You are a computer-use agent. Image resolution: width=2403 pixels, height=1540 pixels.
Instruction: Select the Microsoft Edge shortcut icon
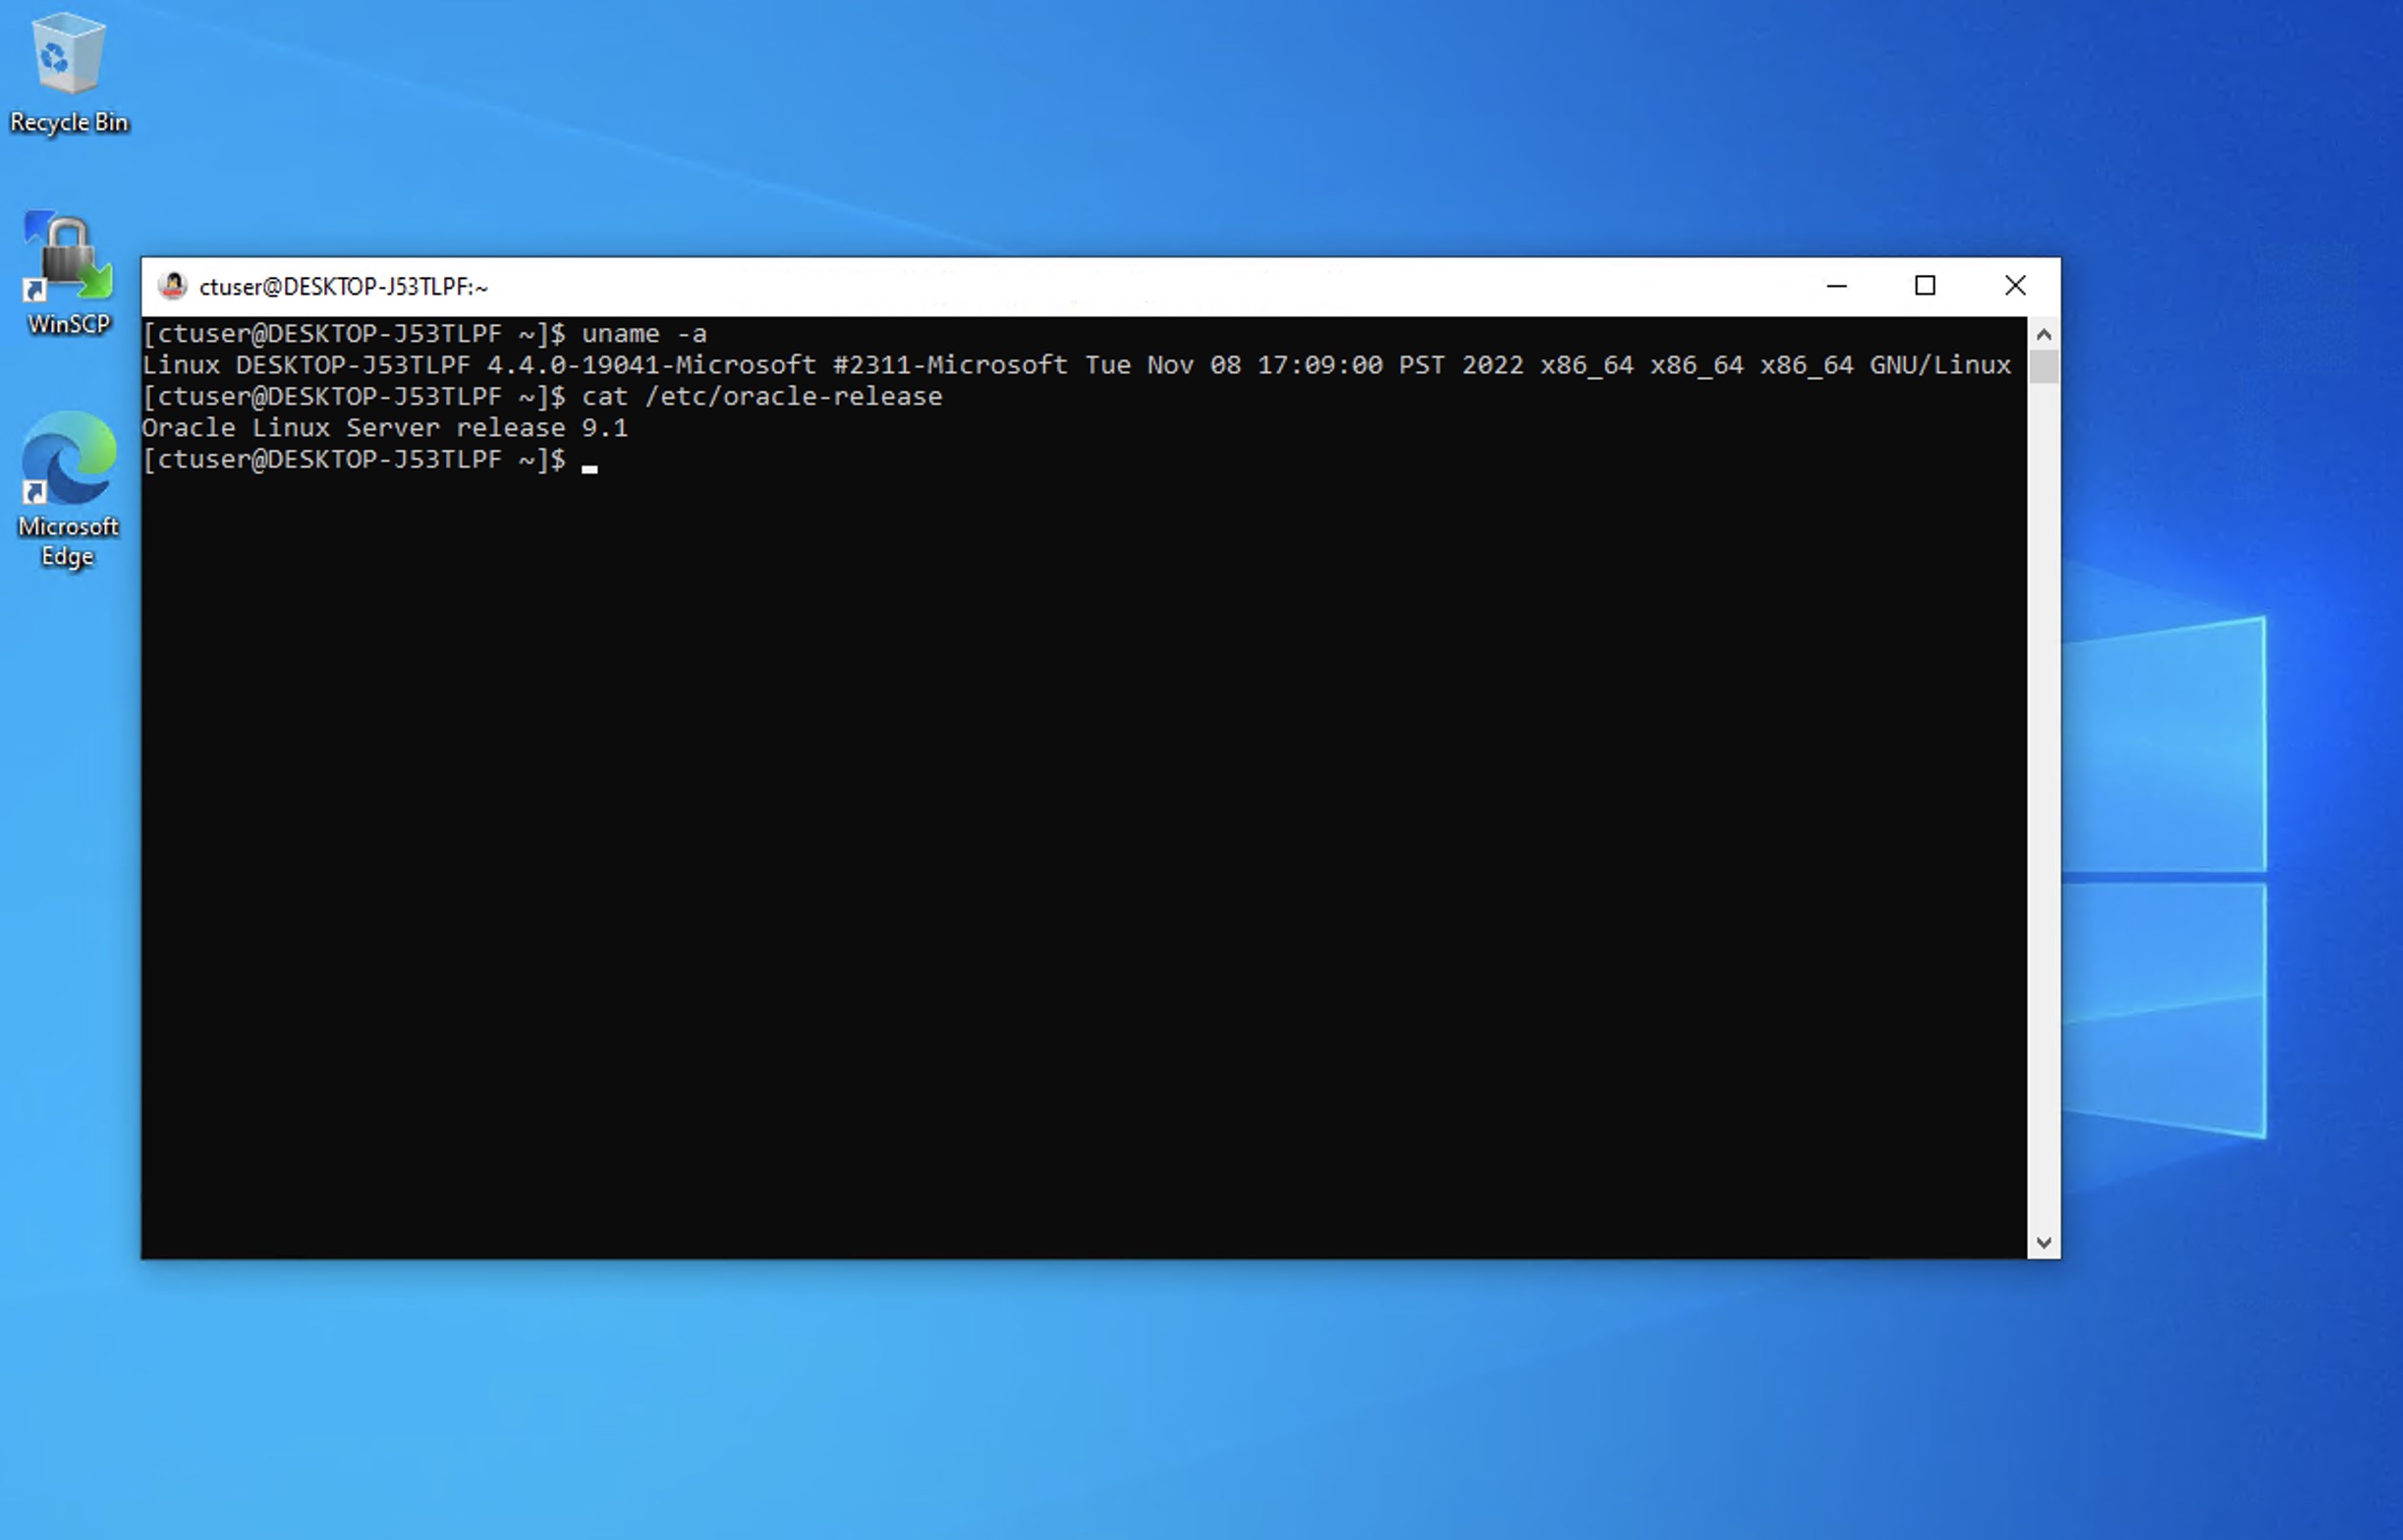tap(68, 460)
